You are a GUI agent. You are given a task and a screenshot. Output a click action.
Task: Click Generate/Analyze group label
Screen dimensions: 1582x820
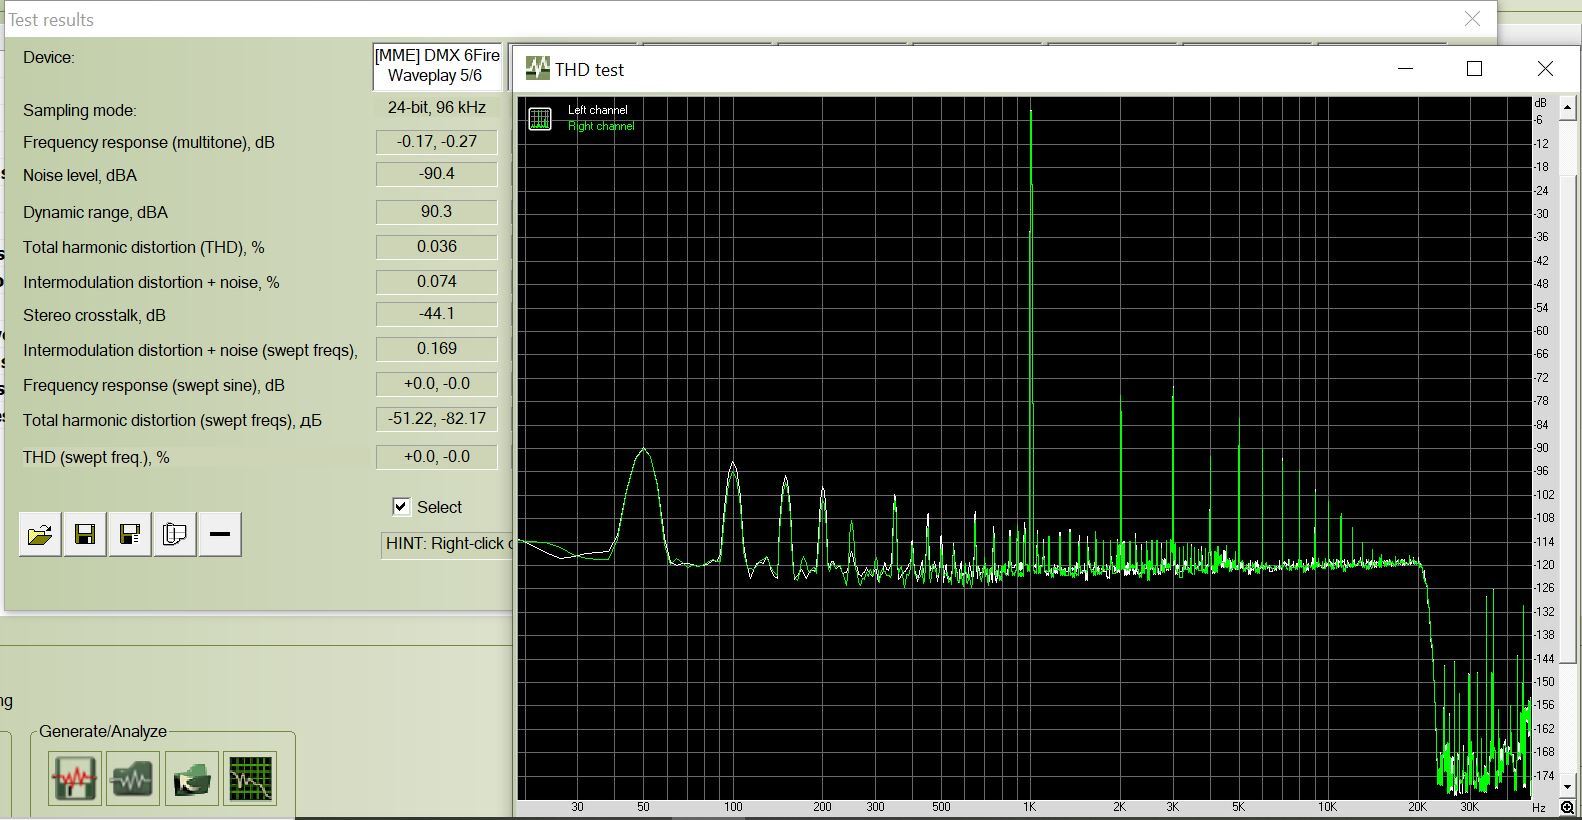click(x=103, y=731)
